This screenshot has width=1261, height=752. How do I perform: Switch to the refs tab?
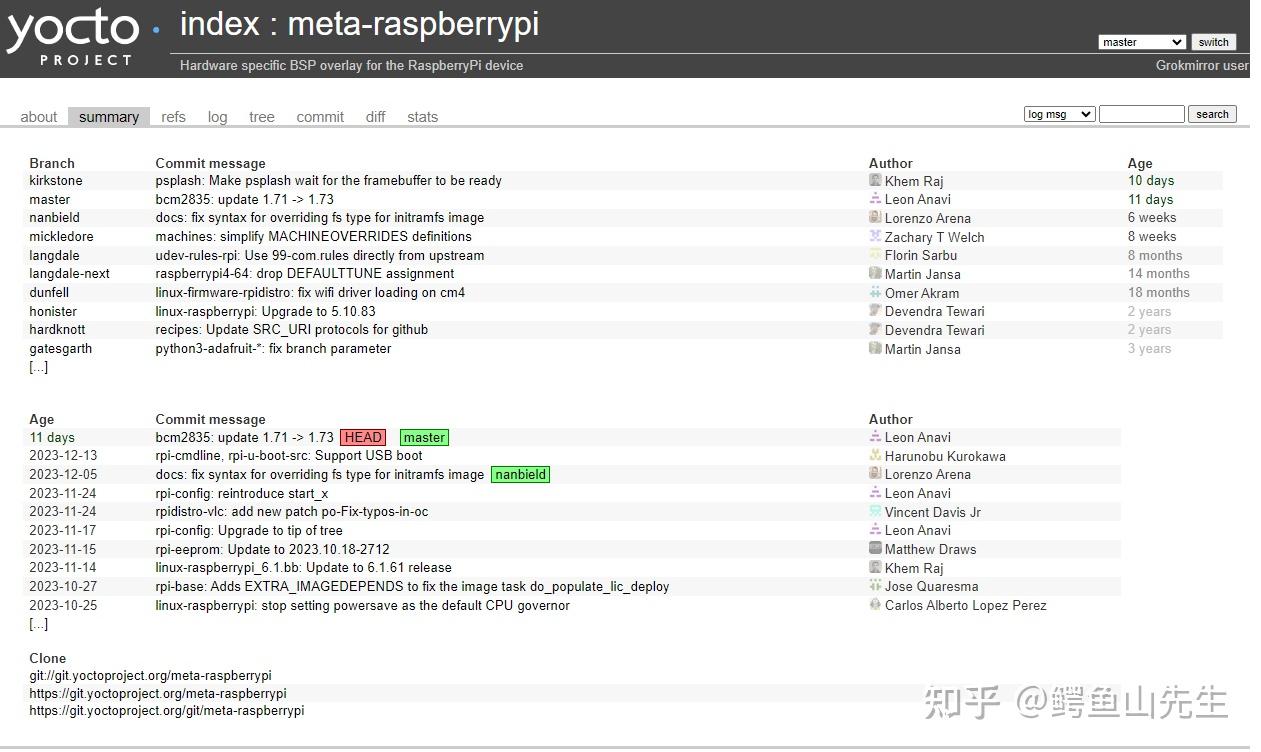(x=173, y=117)
